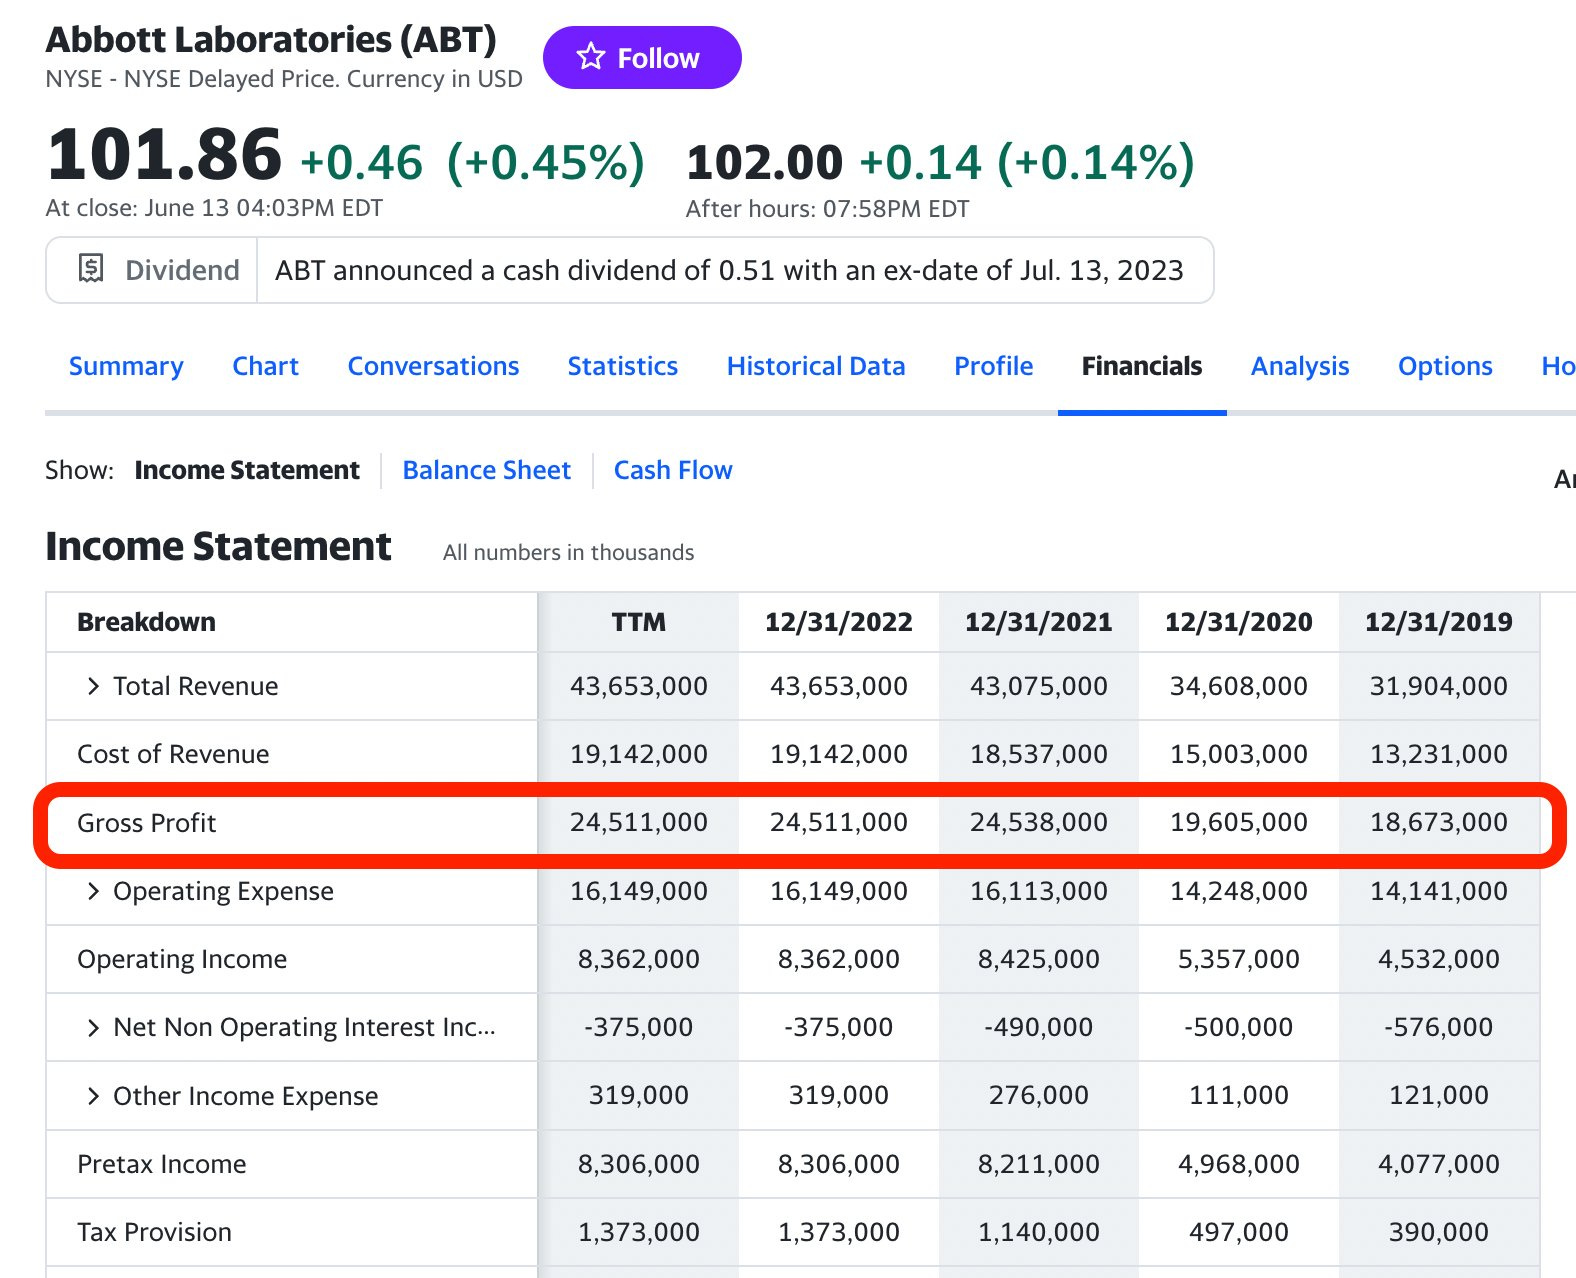Click the Dividend label
The width and height of the screenshot is (1576, 1278).
click(182, 270)
